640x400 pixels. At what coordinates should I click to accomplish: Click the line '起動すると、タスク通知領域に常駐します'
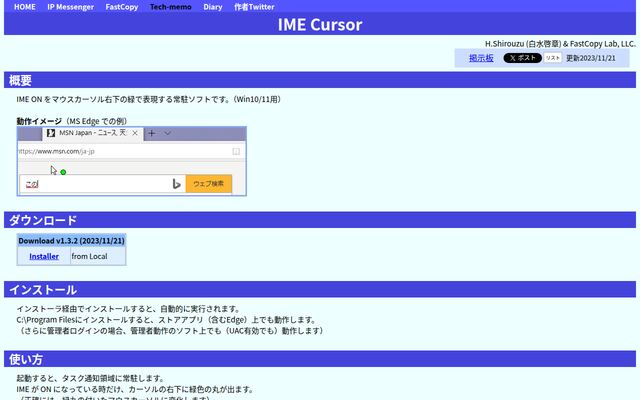(91, 378)
